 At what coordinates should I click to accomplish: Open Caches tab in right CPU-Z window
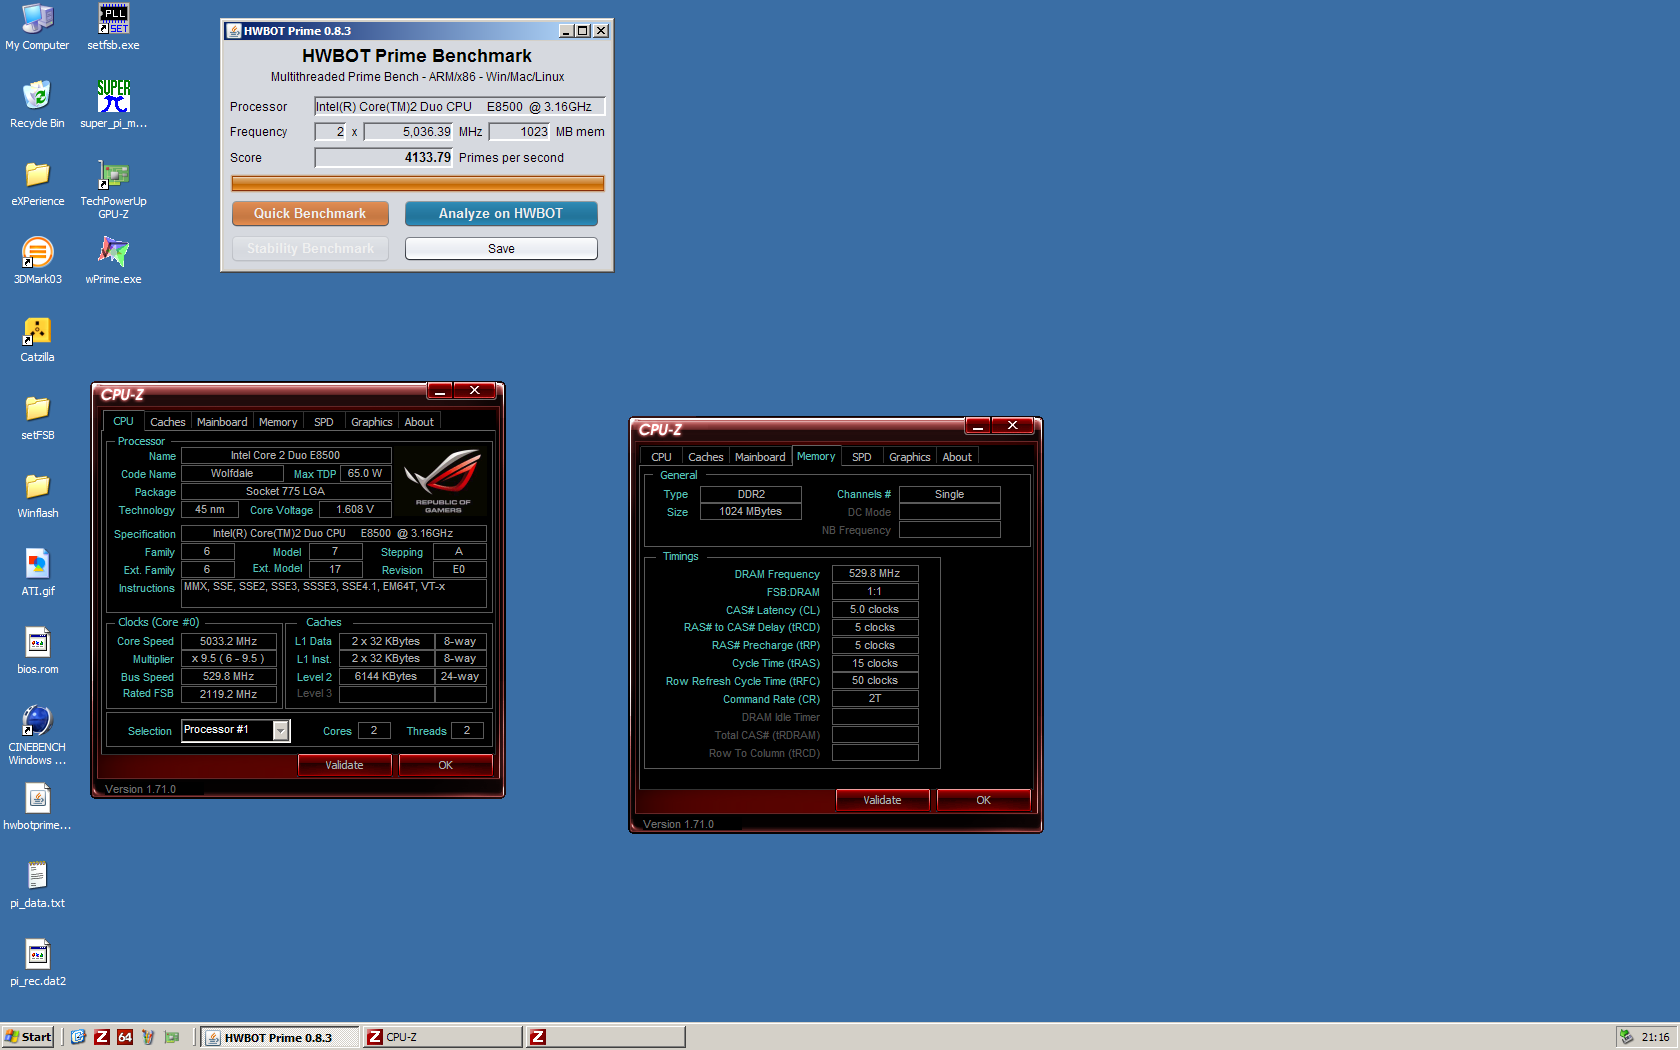[x=706, y=457]
